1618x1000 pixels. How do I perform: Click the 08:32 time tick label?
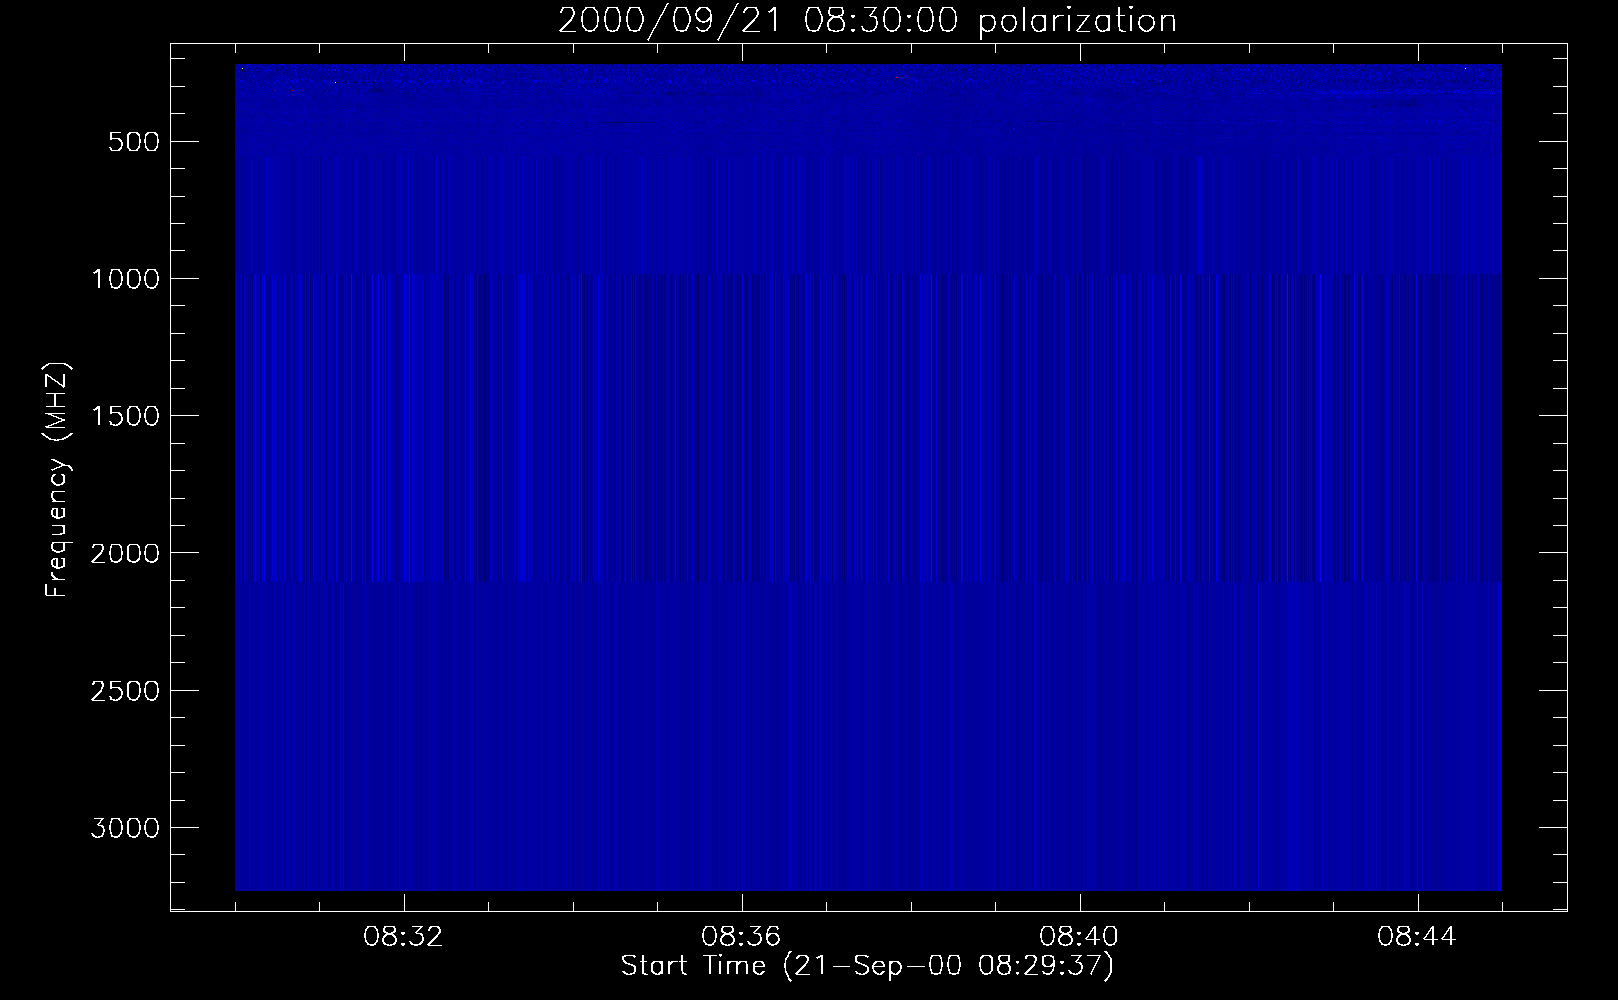pos(404,938)
